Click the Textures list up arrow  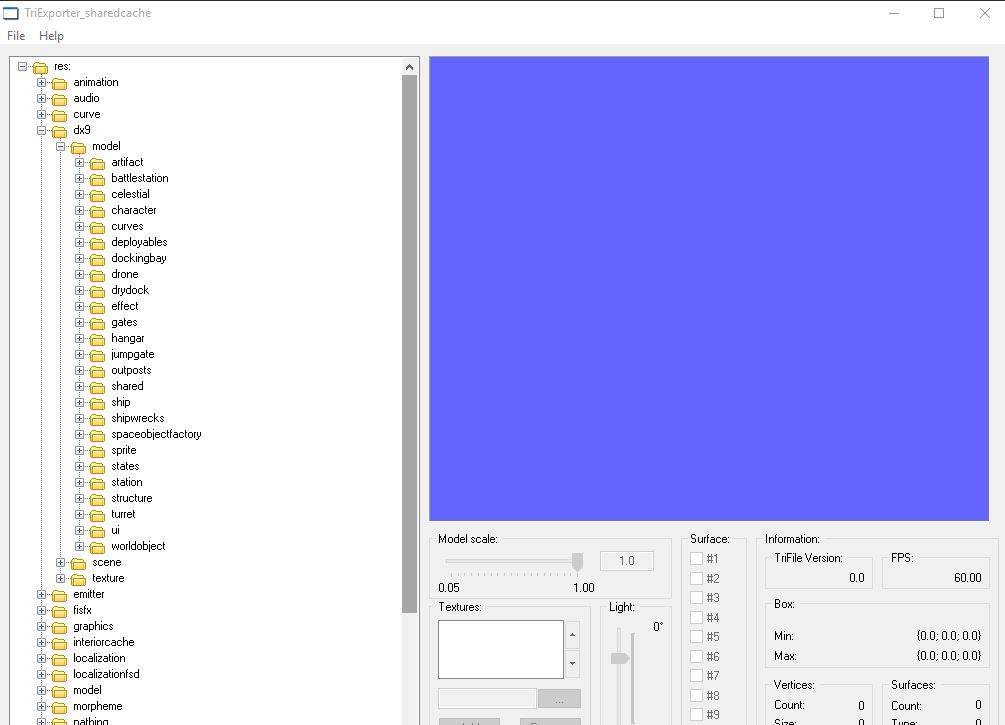coord(572,635)
